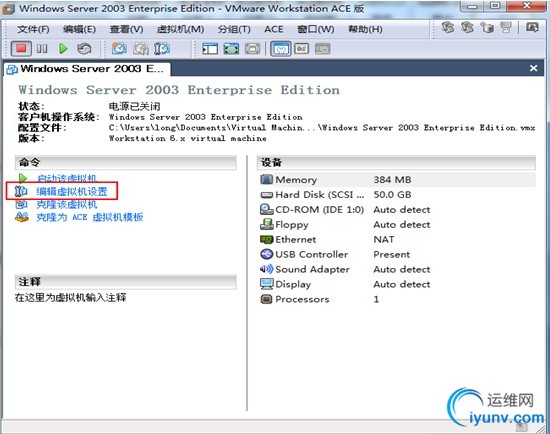Select the Windows Server 2003 E... tab

coord(87,69)
